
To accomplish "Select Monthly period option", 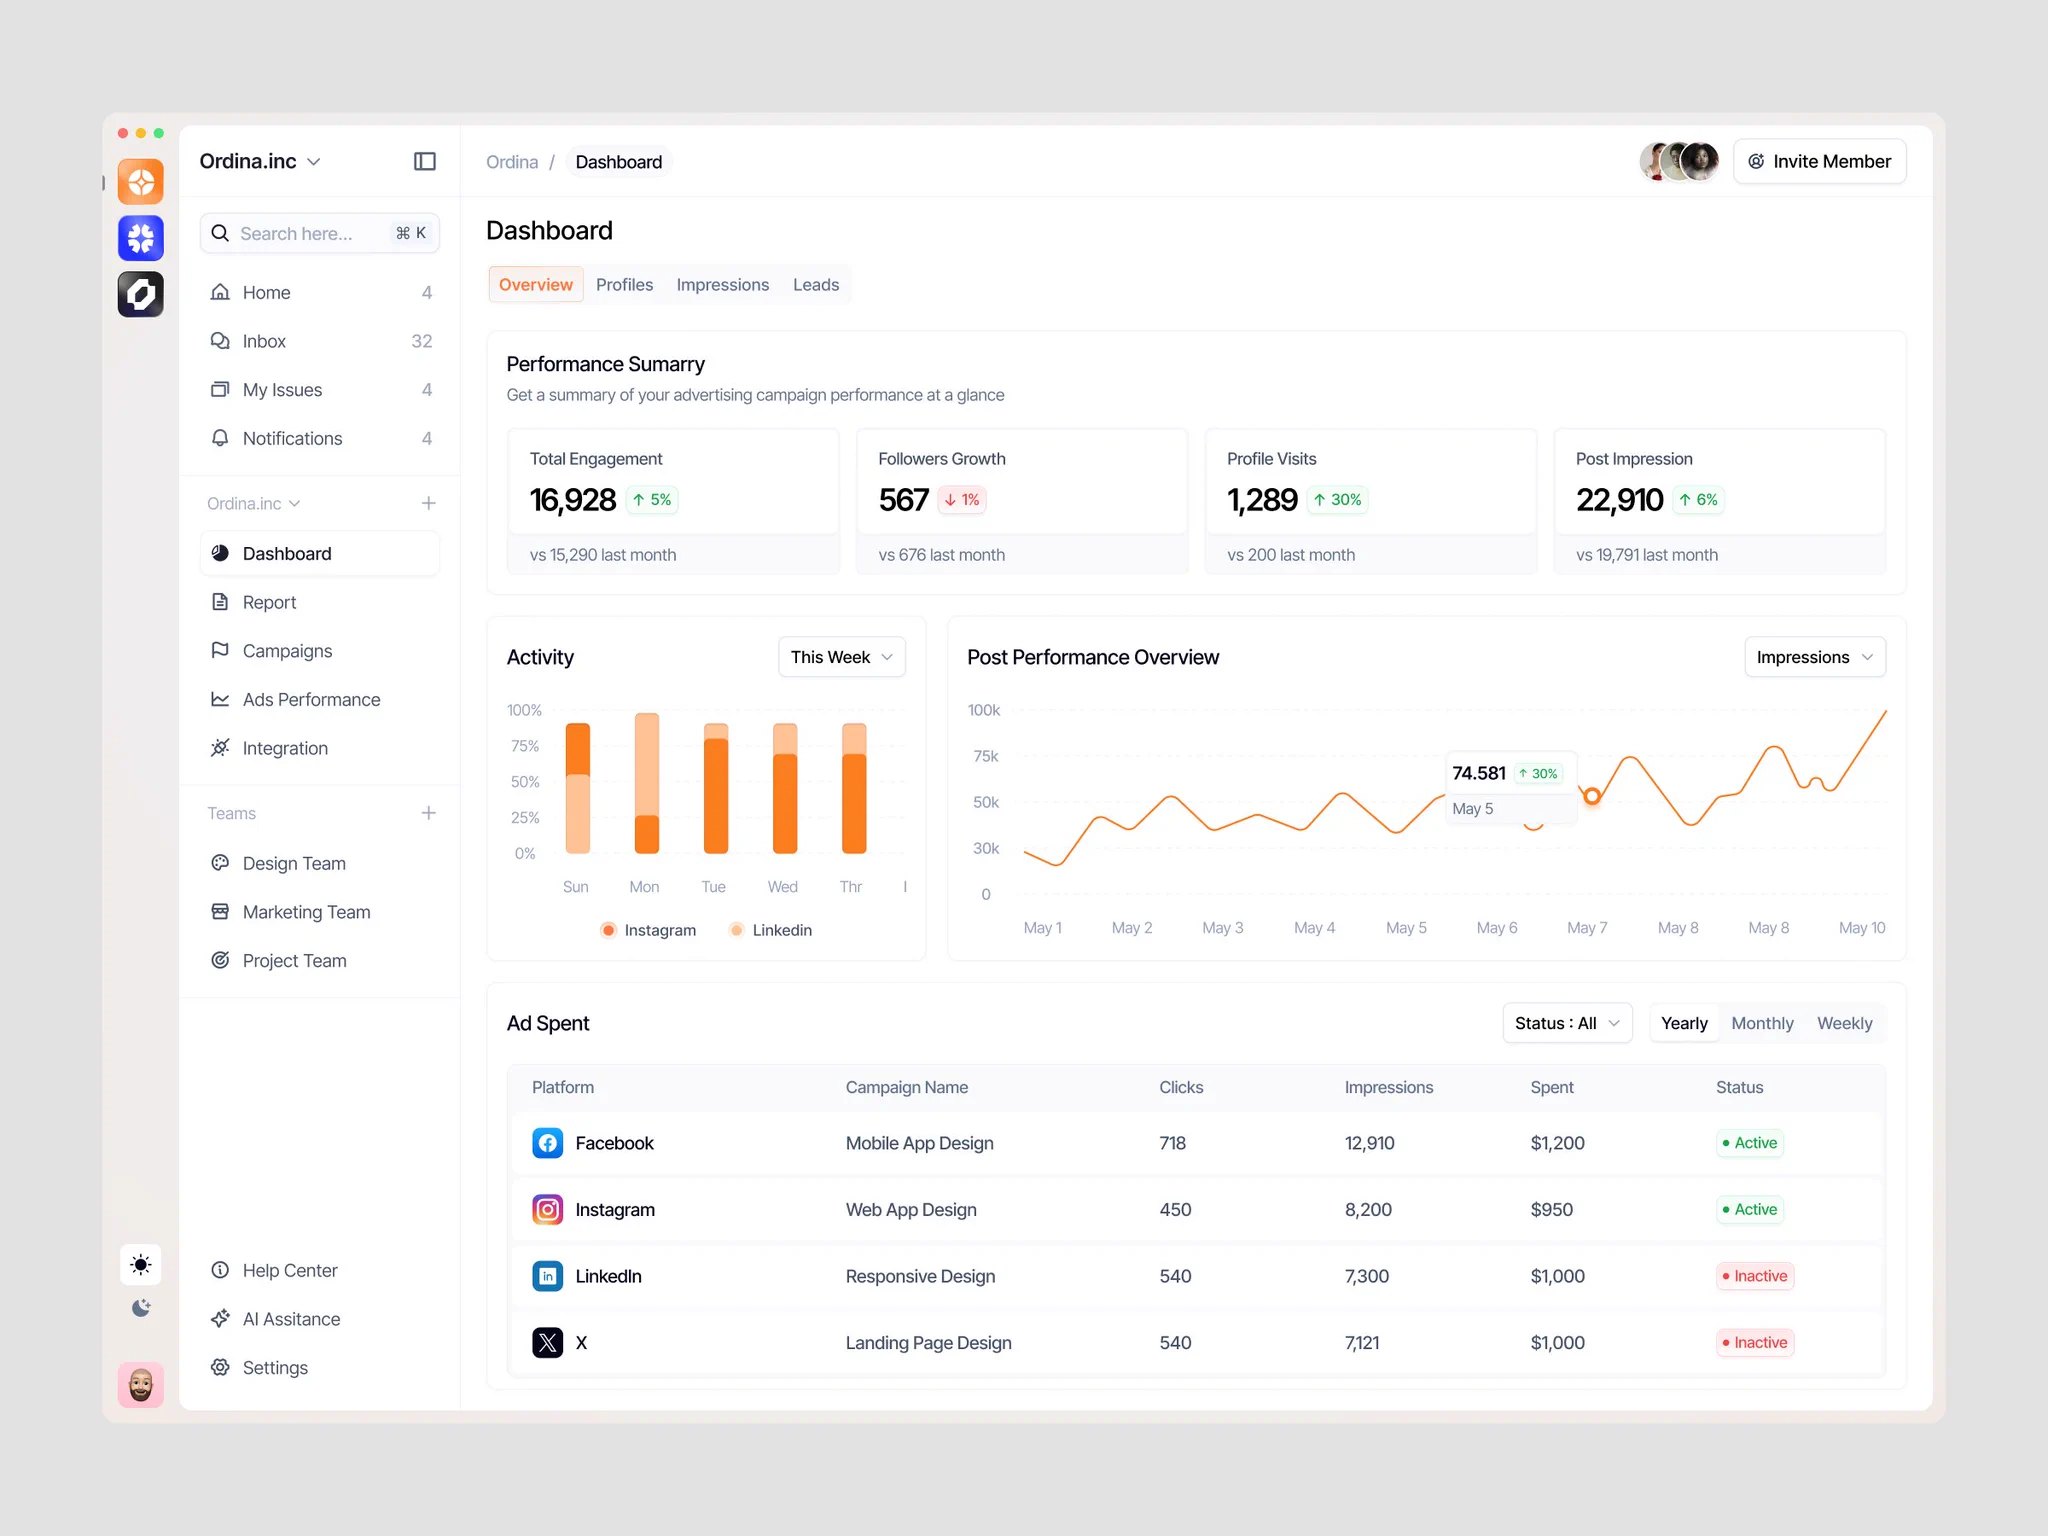I will [x=1762, y=1023].
